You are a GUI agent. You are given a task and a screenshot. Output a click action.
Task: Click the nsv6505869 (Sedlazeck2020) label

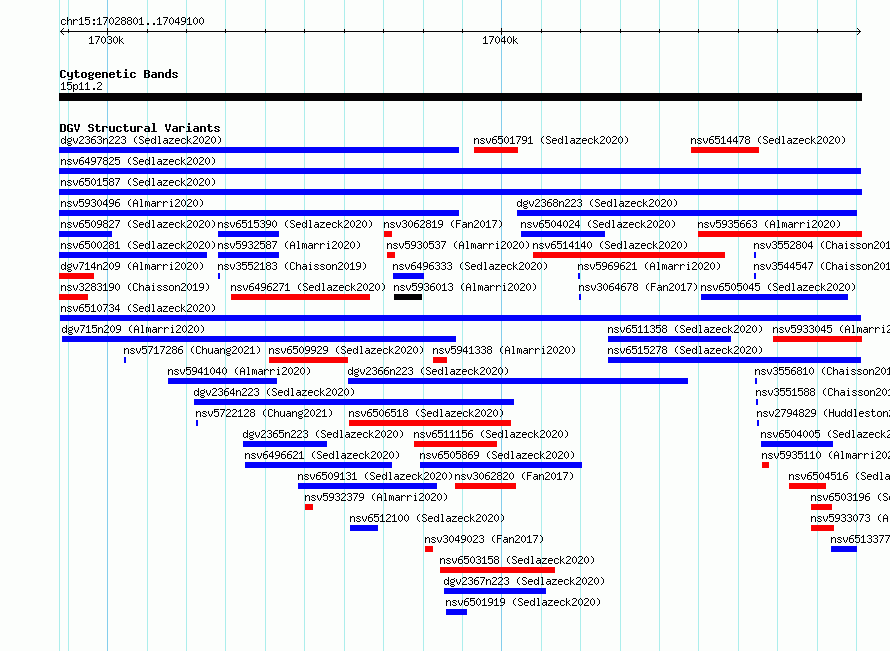coord(497,455)
